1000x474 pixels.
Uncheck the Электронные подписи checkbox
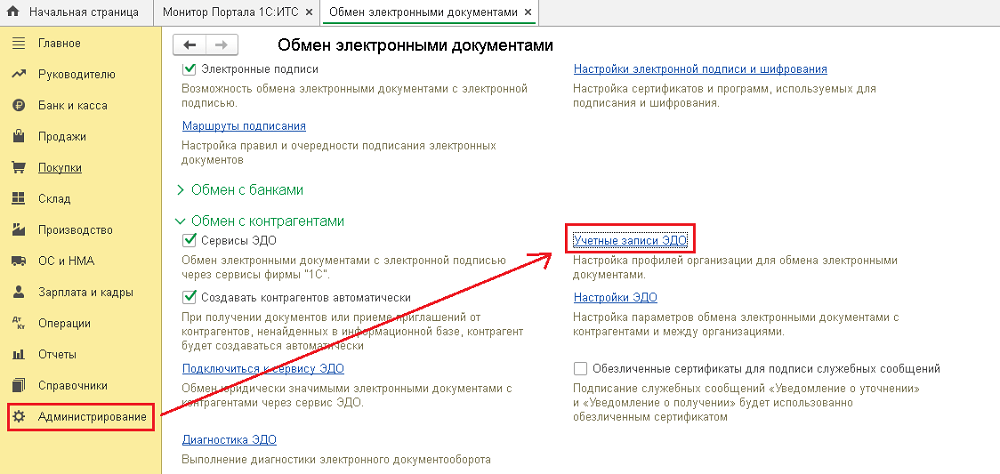pyautogui.click(x=190, y=69)
